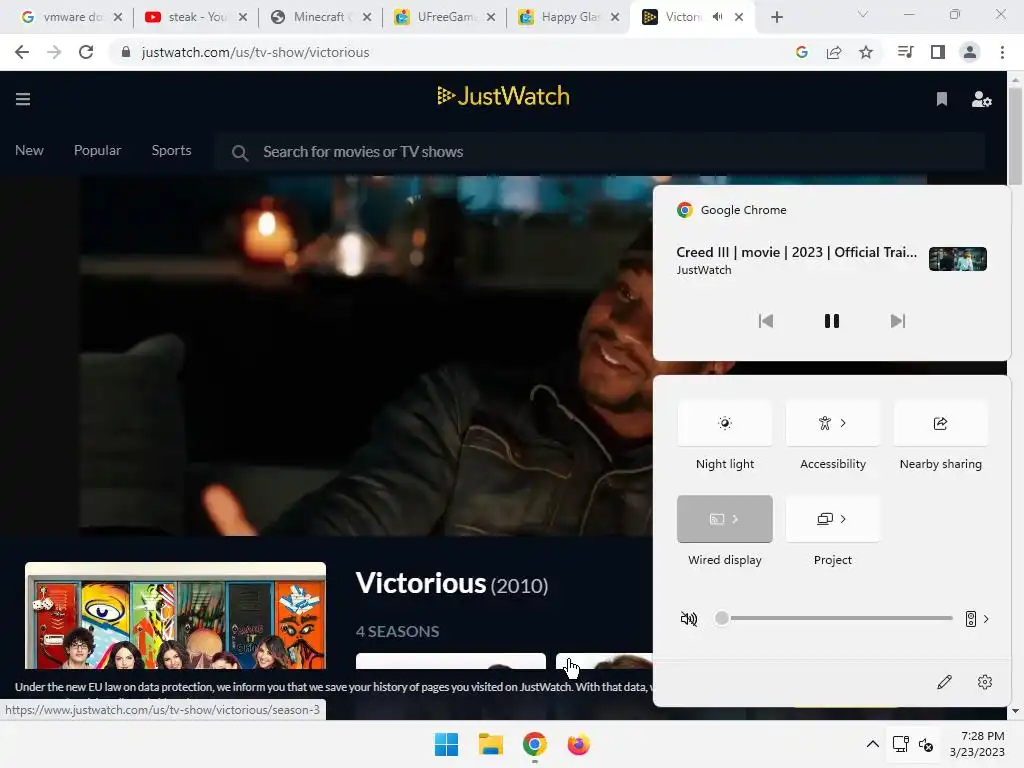Screen dimensions: 1024x768
Task: Select sound output device button
Action: (x=971, y=618)
